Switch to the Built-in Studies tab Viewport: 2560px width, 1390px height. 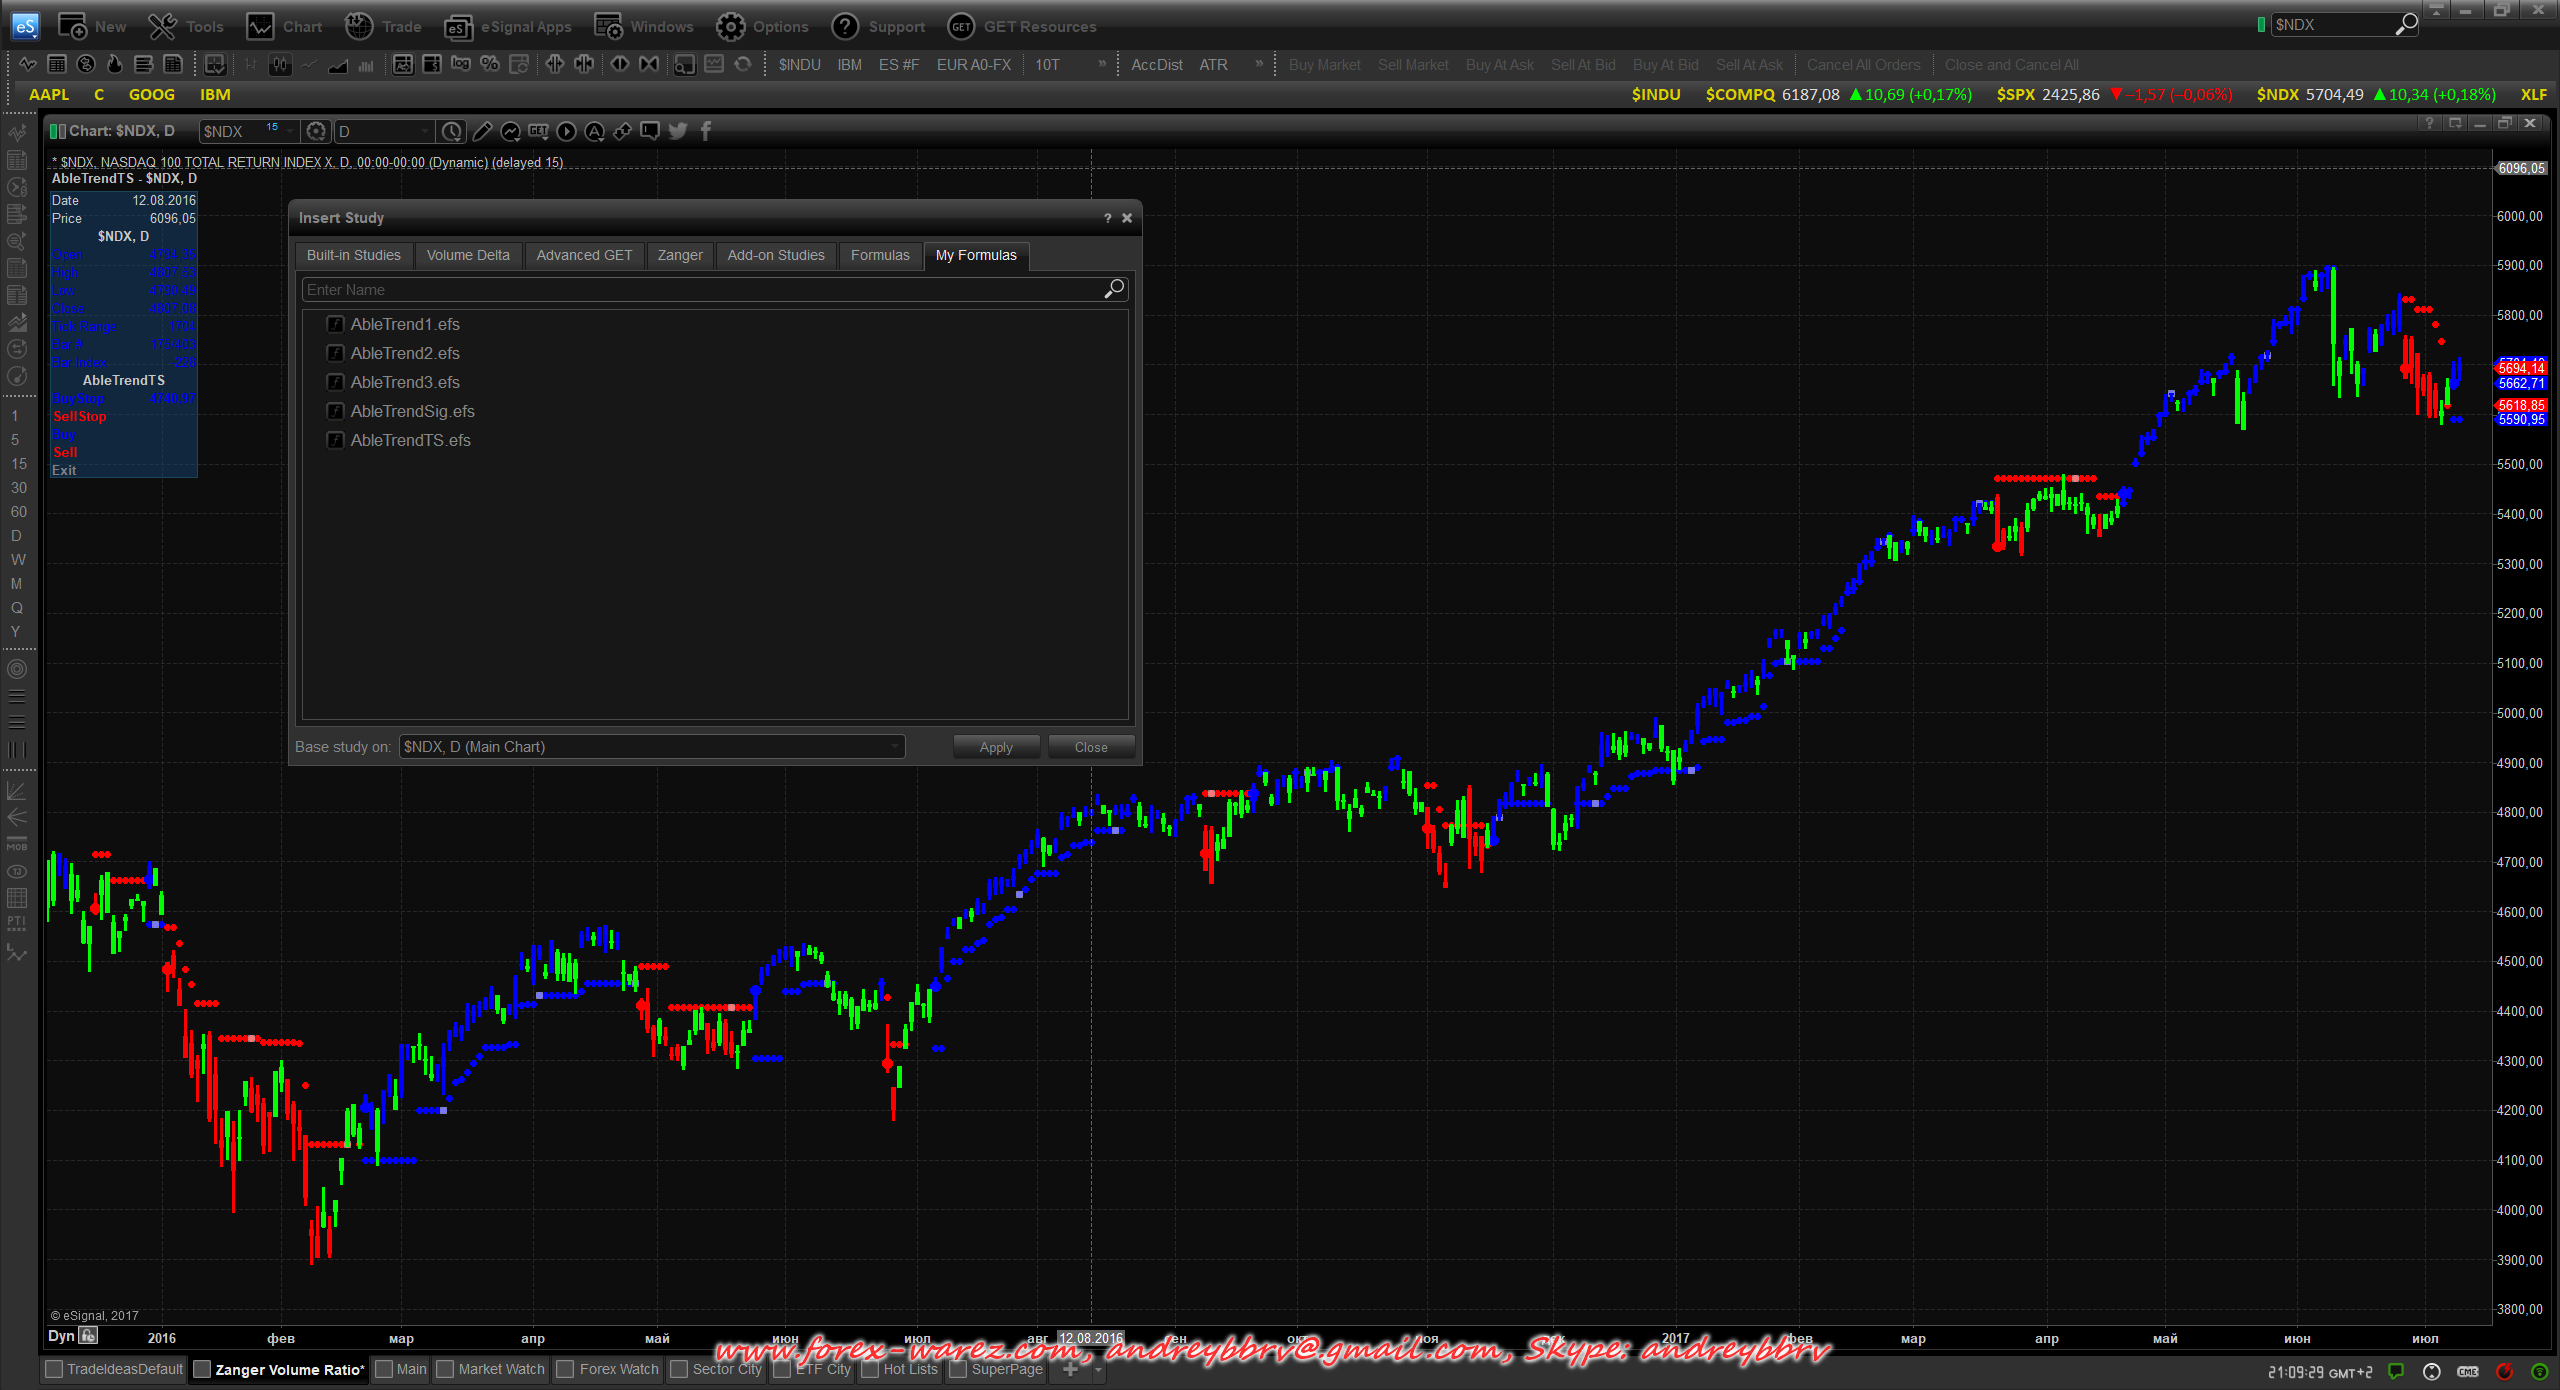click(353, 255)
